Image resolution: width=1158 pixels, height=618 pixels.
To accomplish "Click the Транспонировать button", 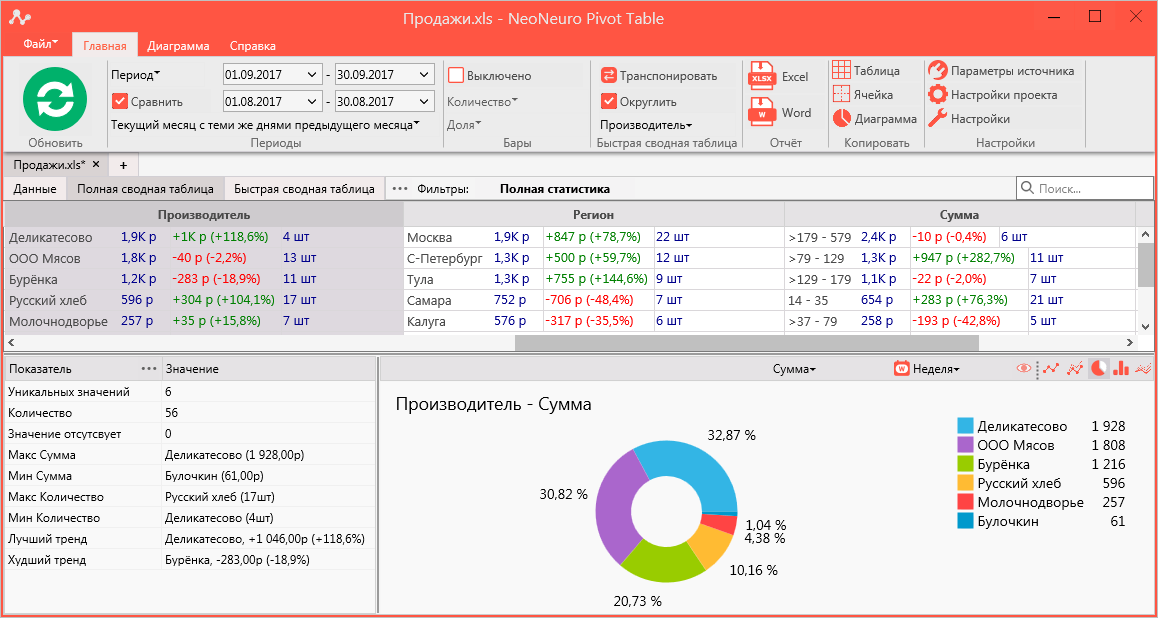I will 659,75.
